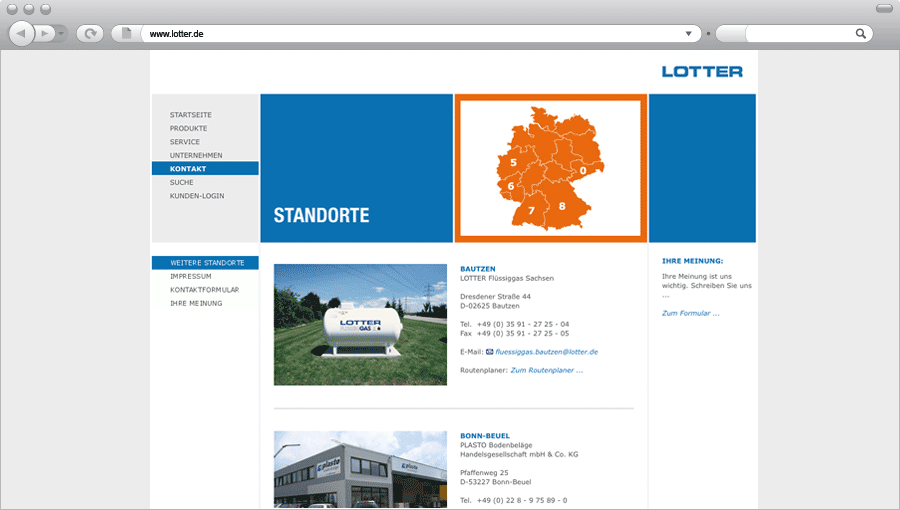Open the Zum Routenplaner link
This screenshot has width=900, height=510.
(546, 371)
